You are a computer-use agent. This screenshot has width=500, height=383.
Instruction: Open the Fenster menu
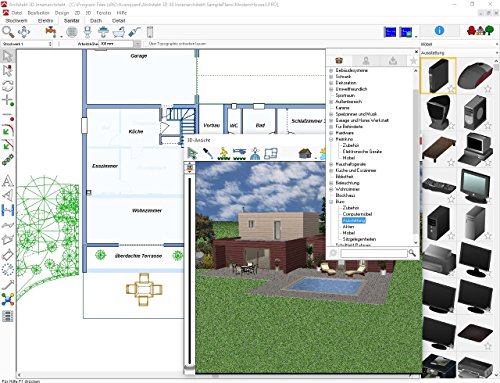pos(104,13)
